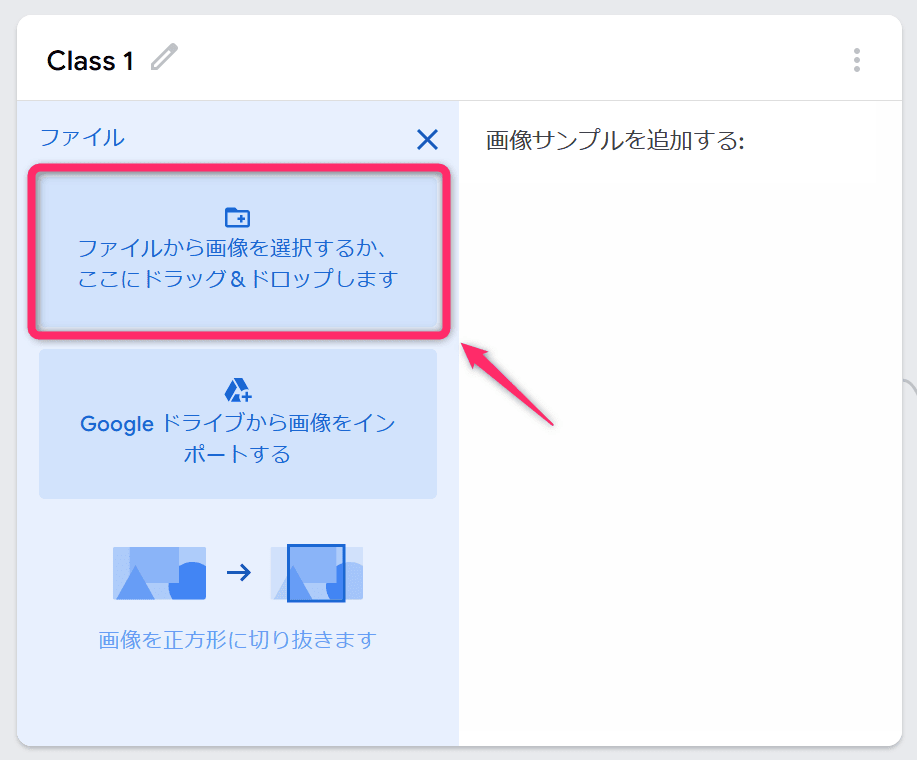Click the Google Drive import icon

237,390
